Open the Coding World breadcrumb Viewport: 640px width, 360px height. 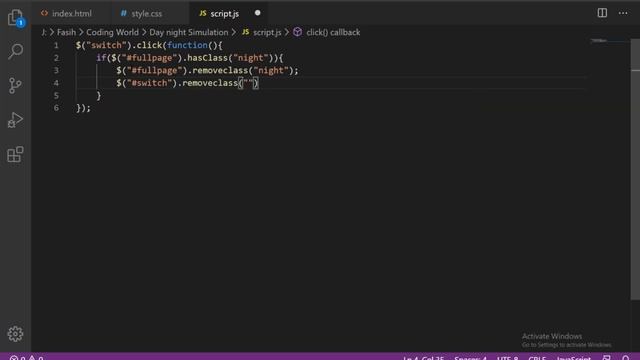coord(112,32)
